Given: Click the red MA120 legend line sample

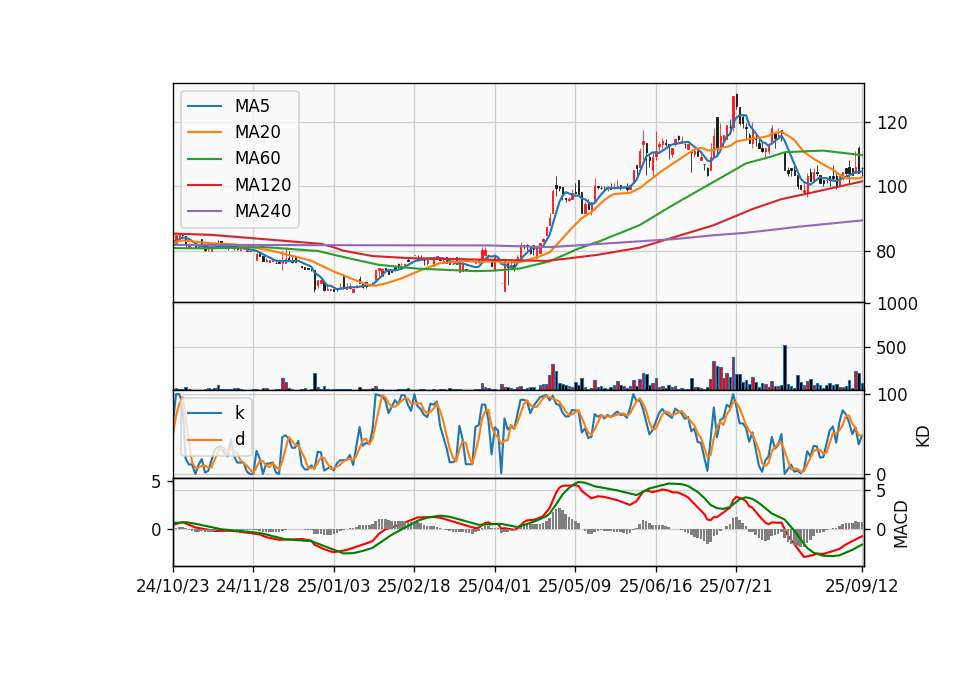Looking at the screenshot, I should (204, 185).
